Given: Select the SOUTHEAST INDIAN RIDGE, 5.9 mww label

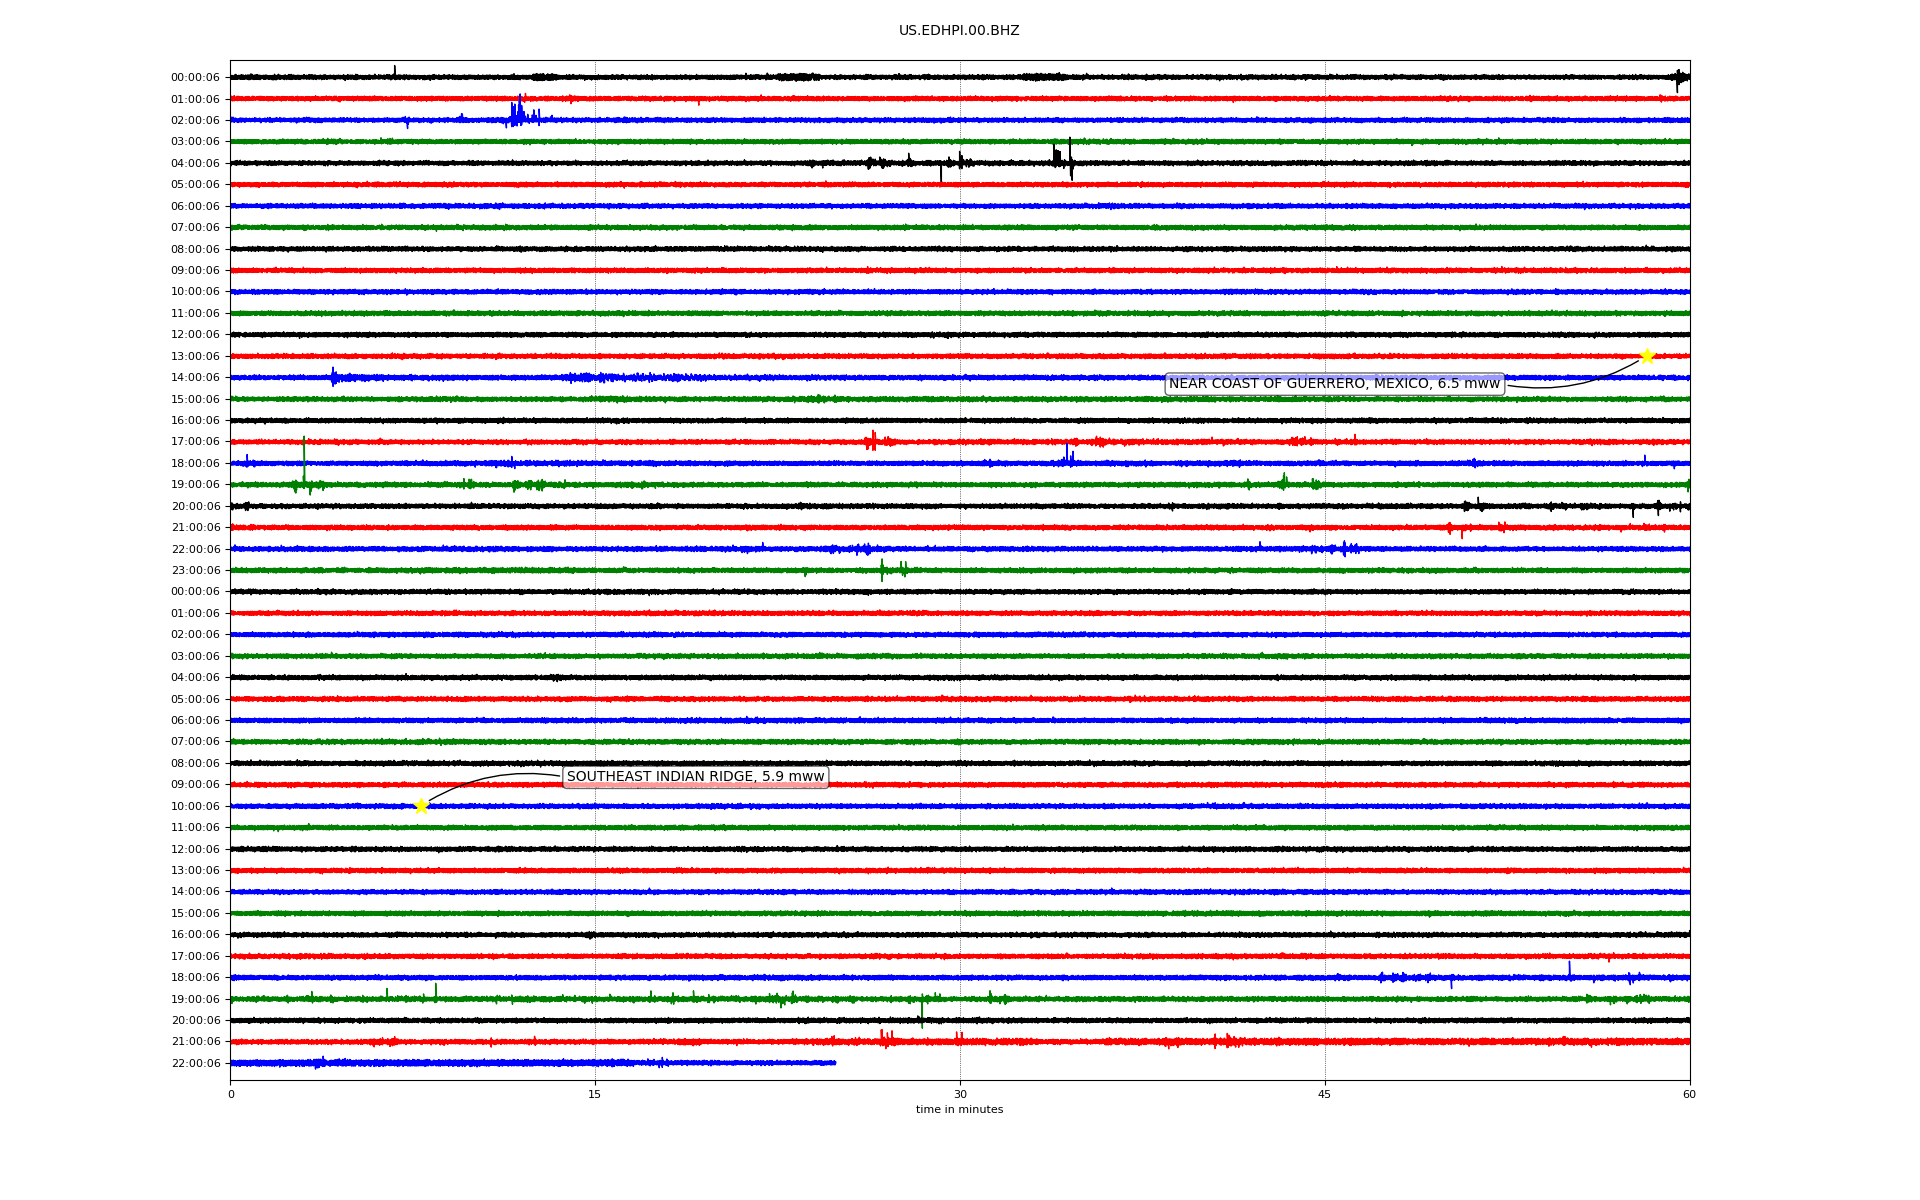Looking at the screenshot, I should pyautogui.click(x=695, y=777).
